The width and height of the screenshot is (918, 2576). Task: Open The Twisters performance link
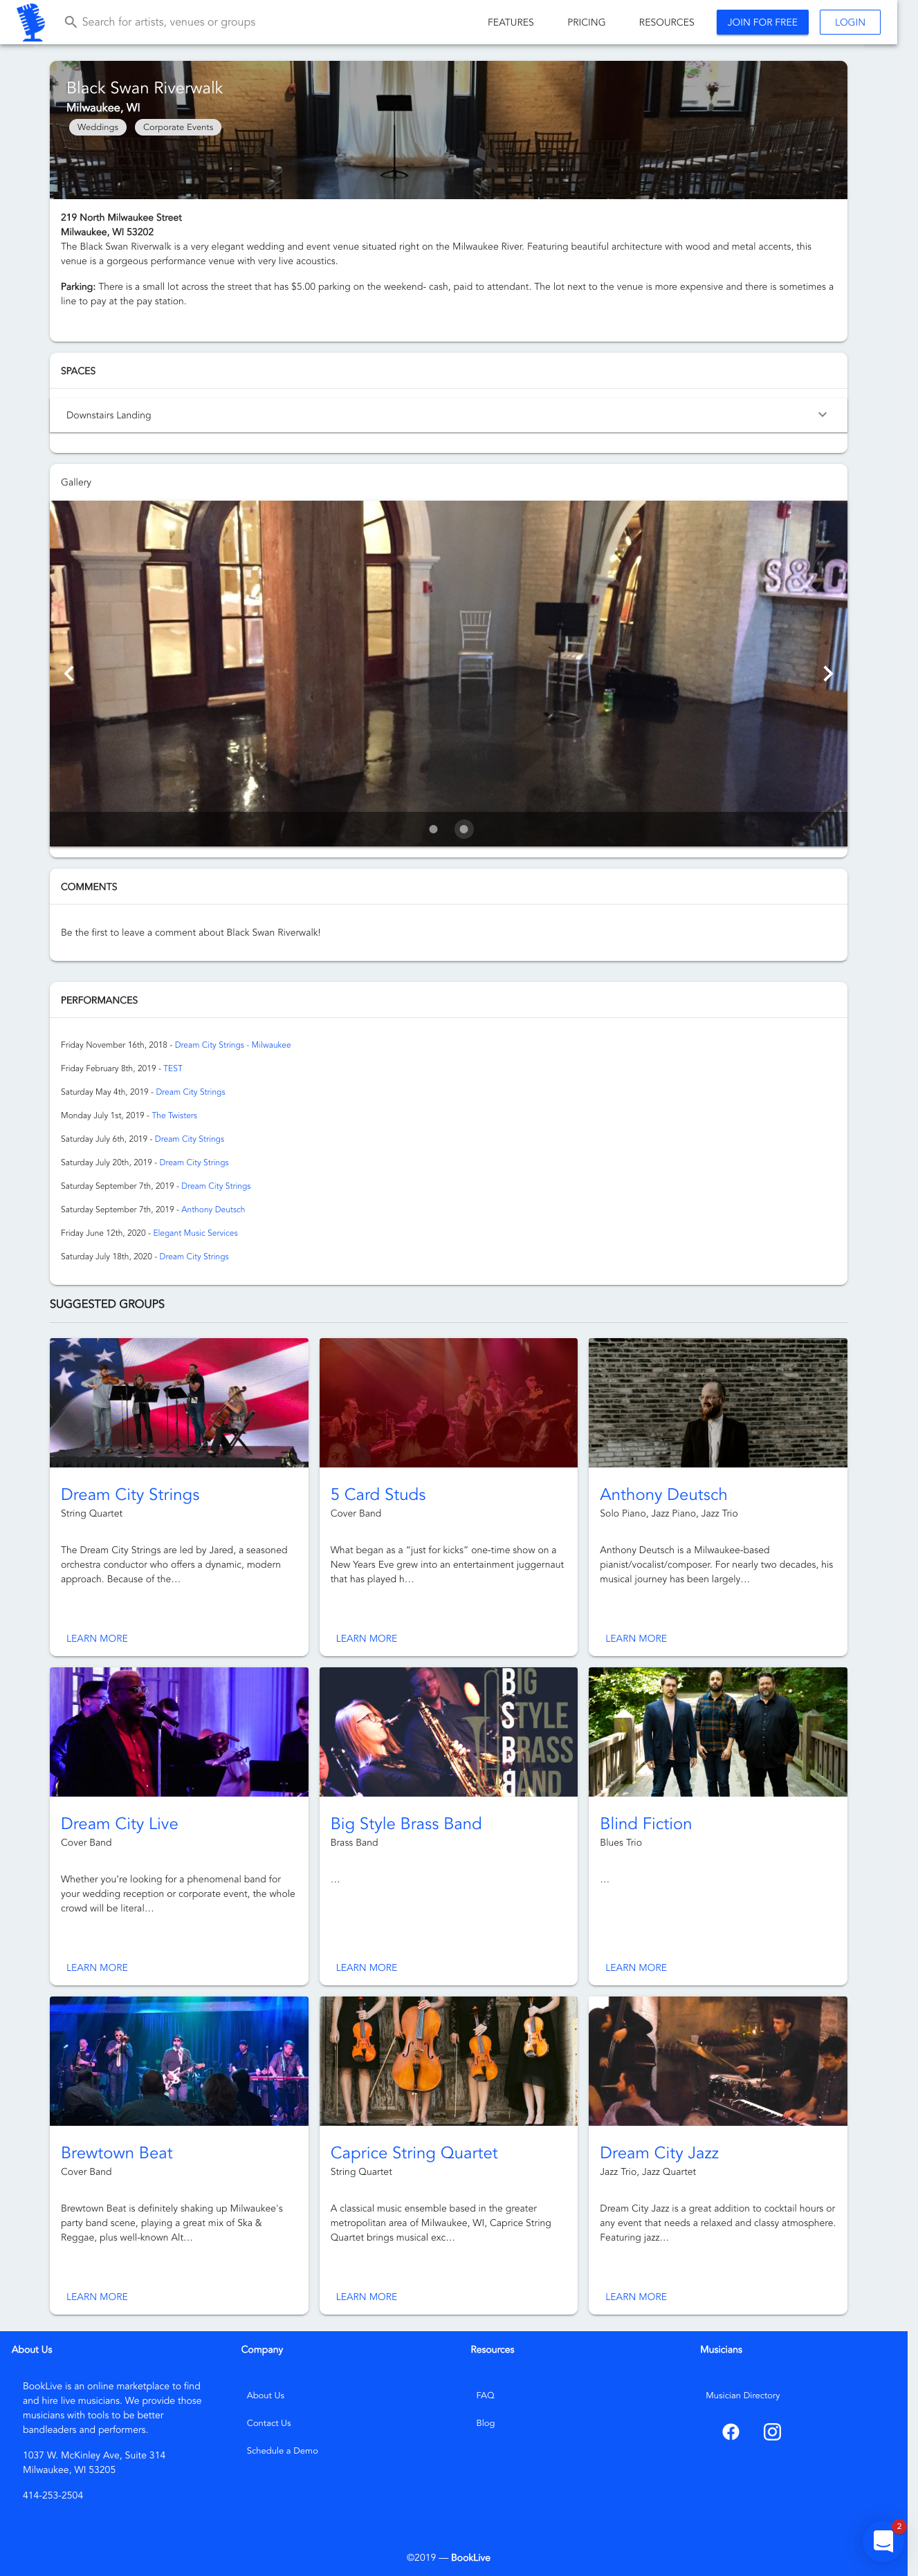[x=174, y=1115]
